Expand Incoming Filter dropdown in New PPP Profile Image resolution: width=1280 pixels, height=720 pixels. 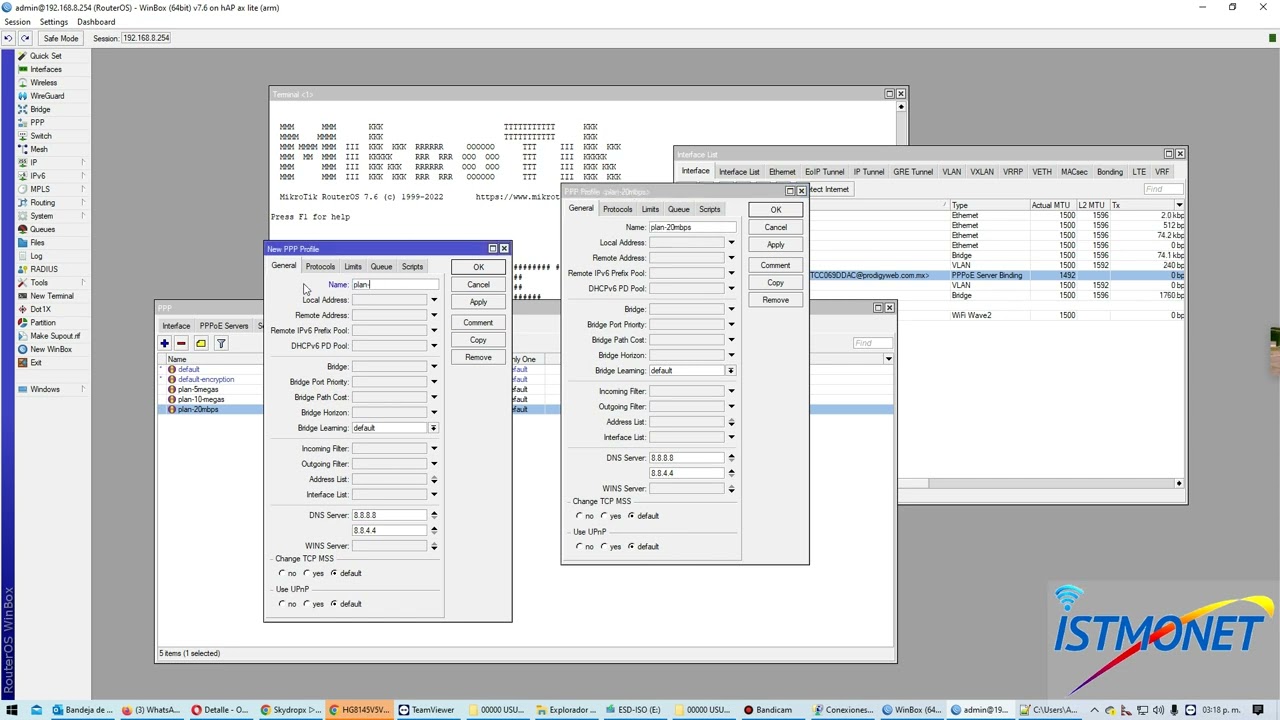click(434, 449)
